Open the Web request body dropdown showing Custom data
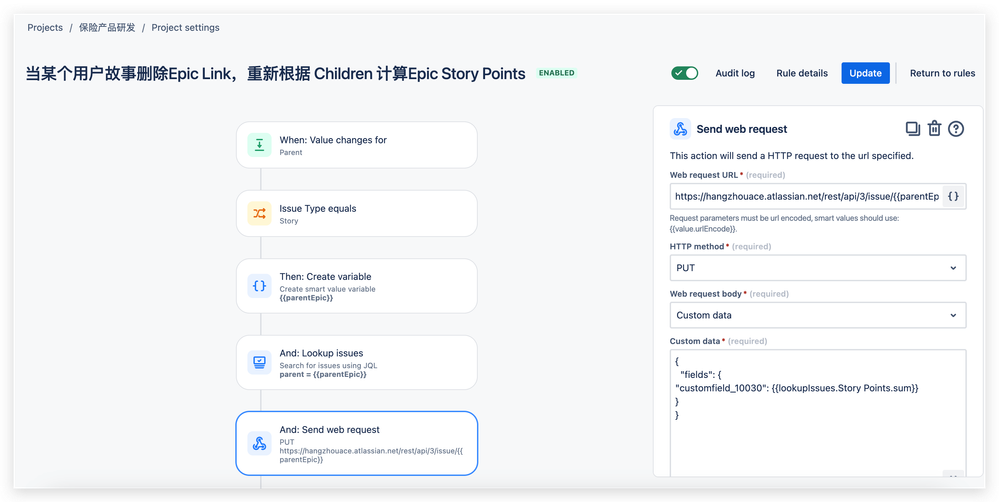Viewport: 999px width, 502px height. (818, 315)
